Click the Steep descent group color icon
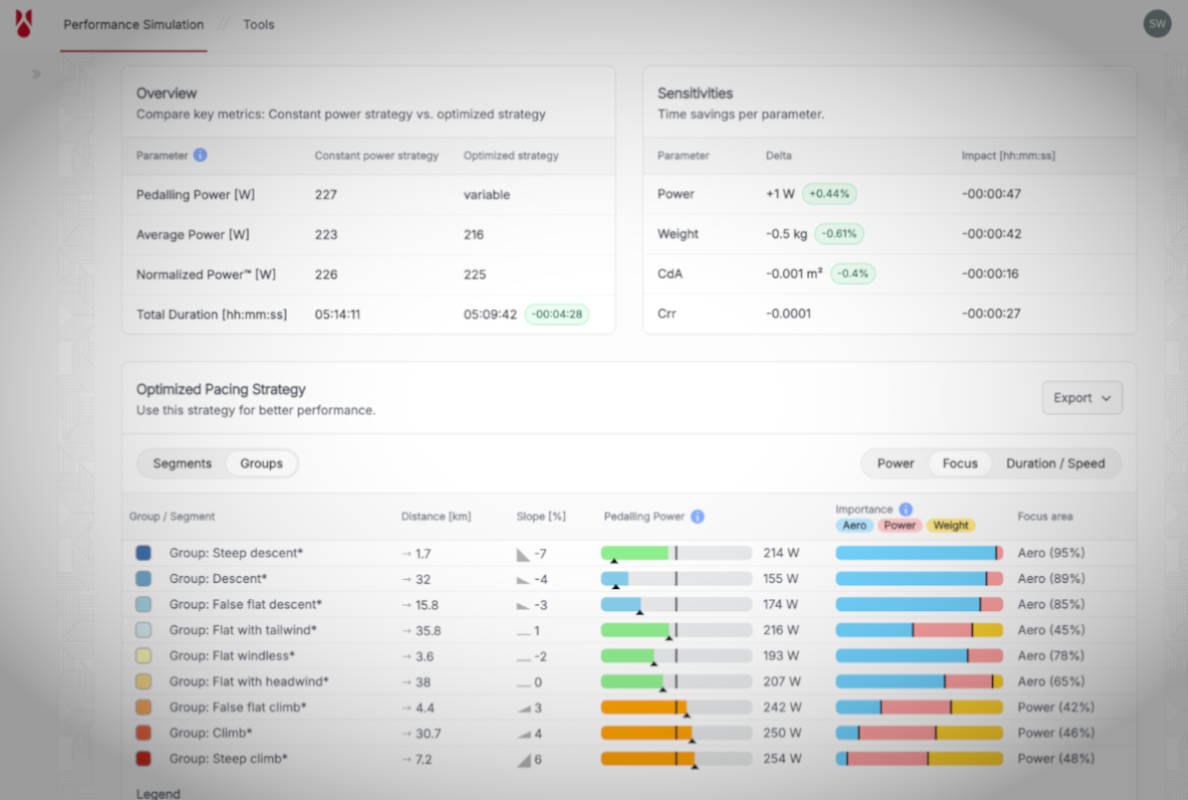 143,553
